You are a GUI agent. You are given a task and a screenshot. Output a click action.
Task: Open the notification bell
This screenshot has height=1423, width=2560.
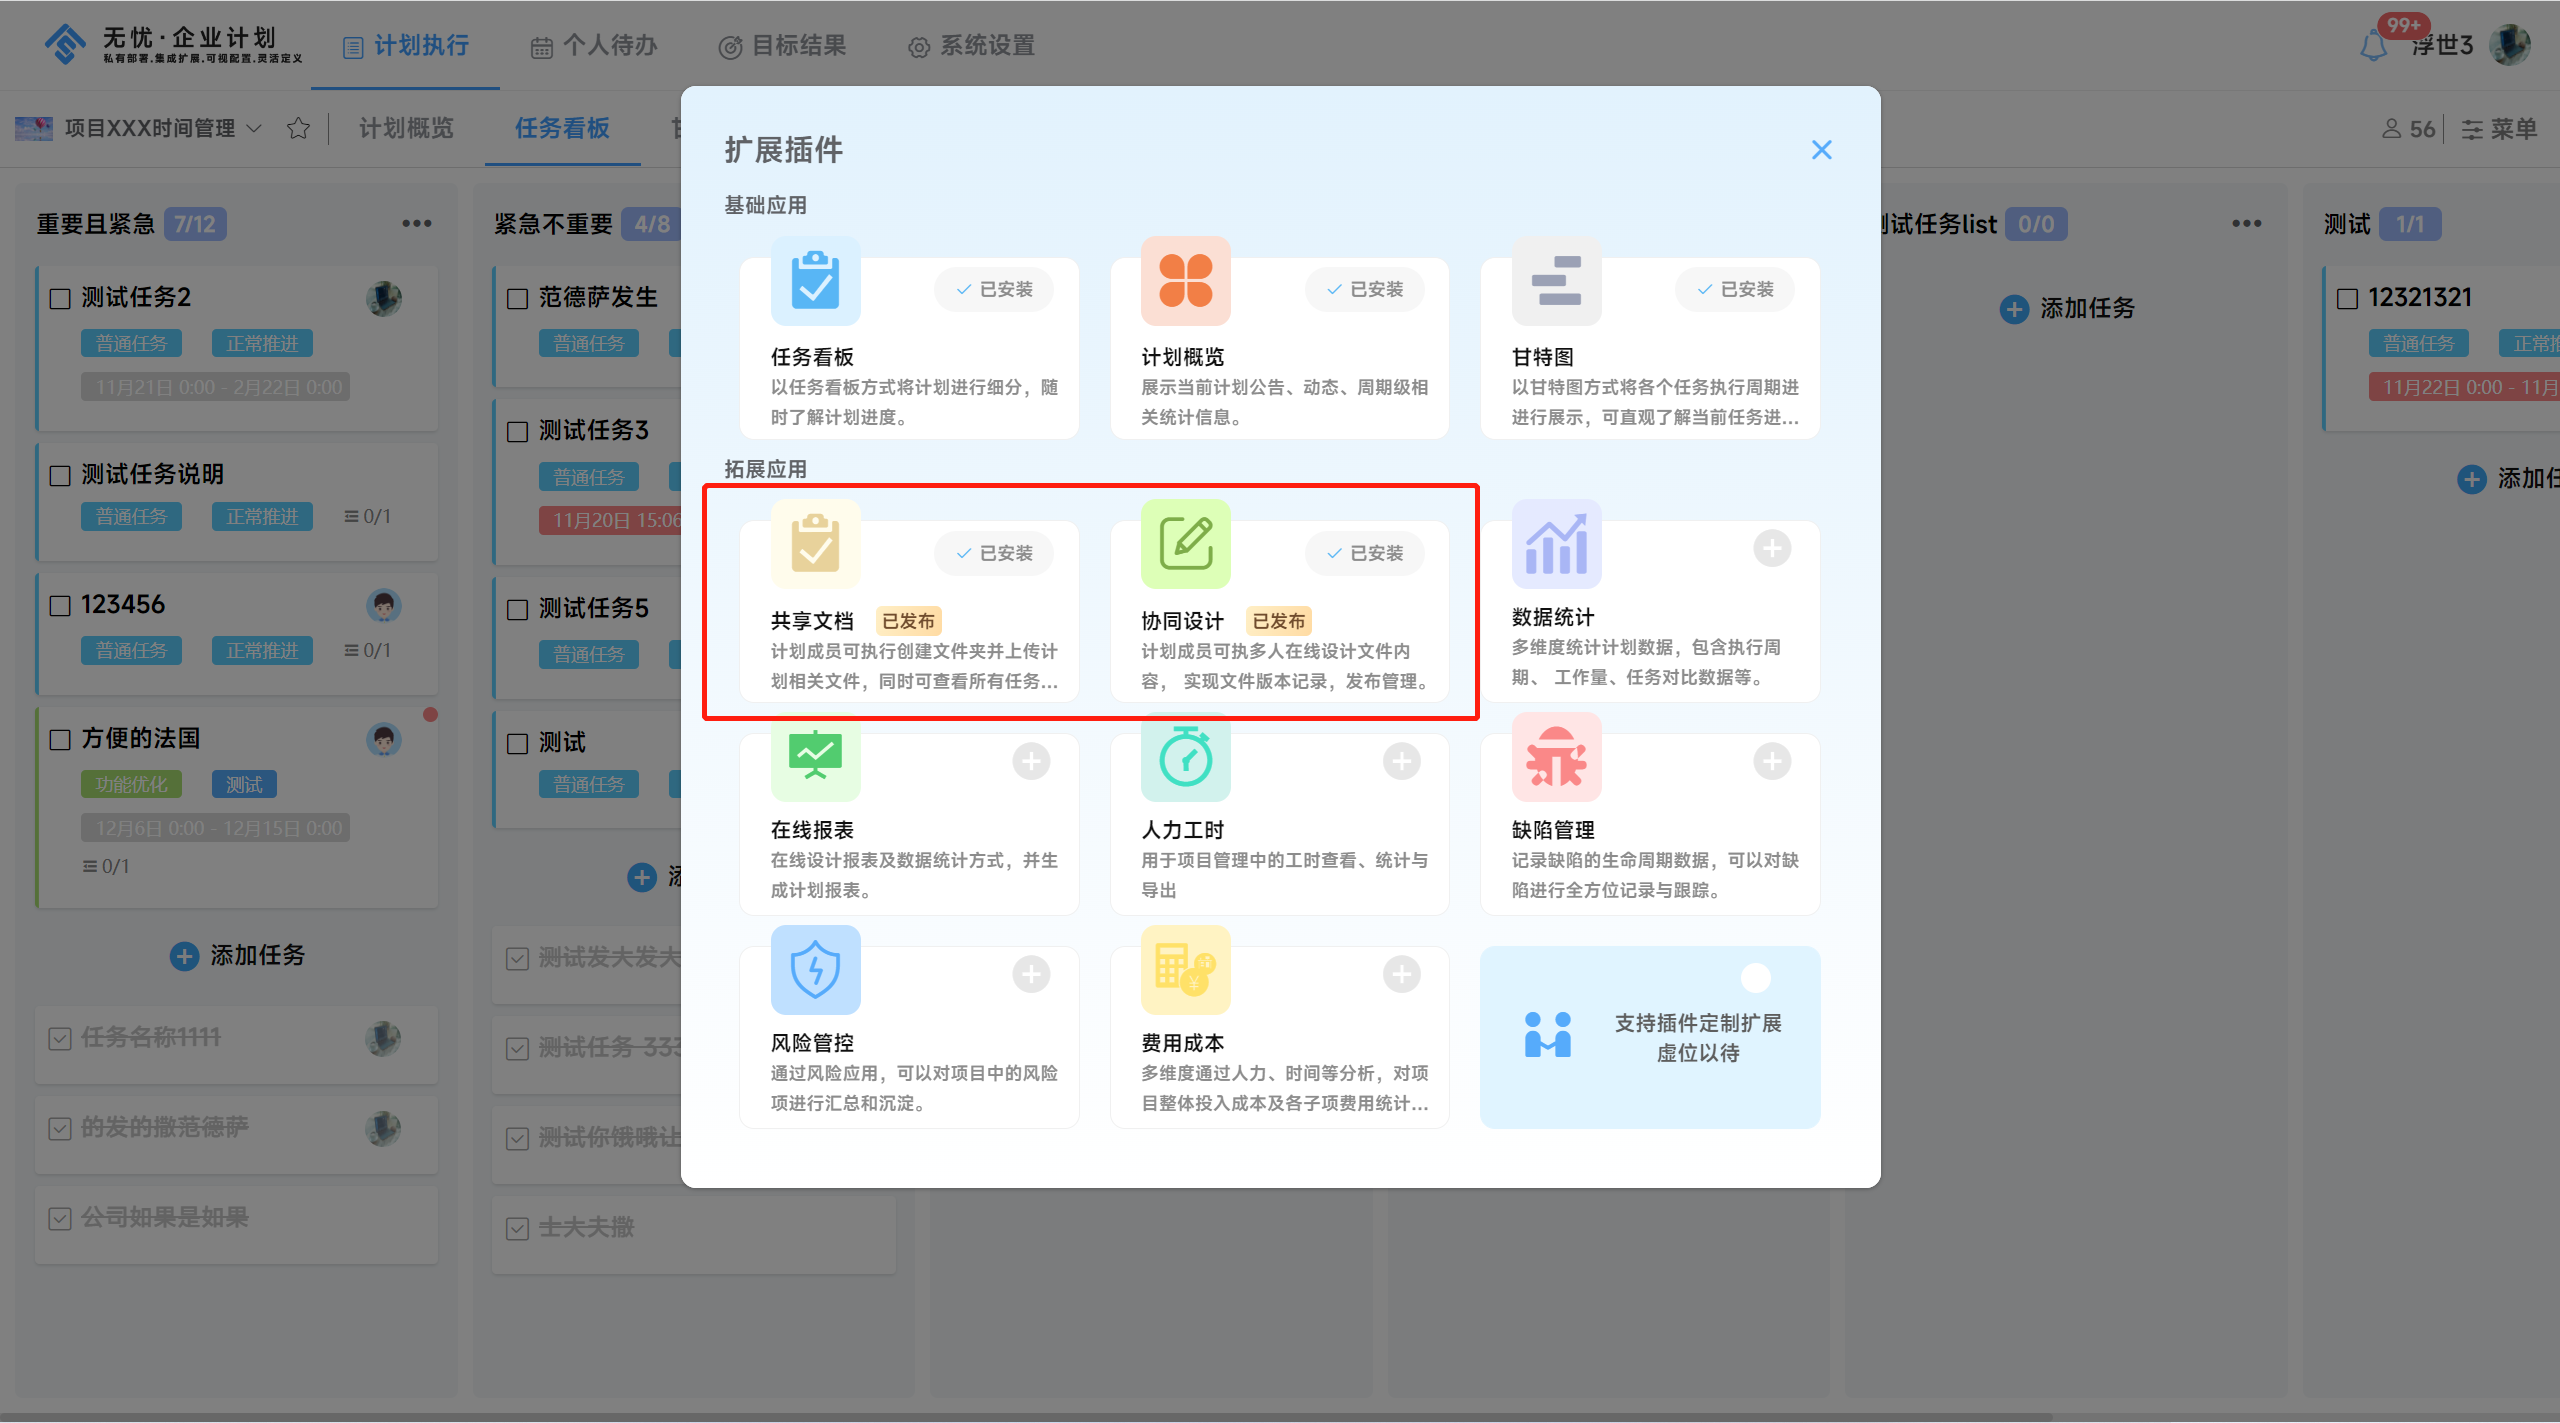click(x=2373, y=46)
